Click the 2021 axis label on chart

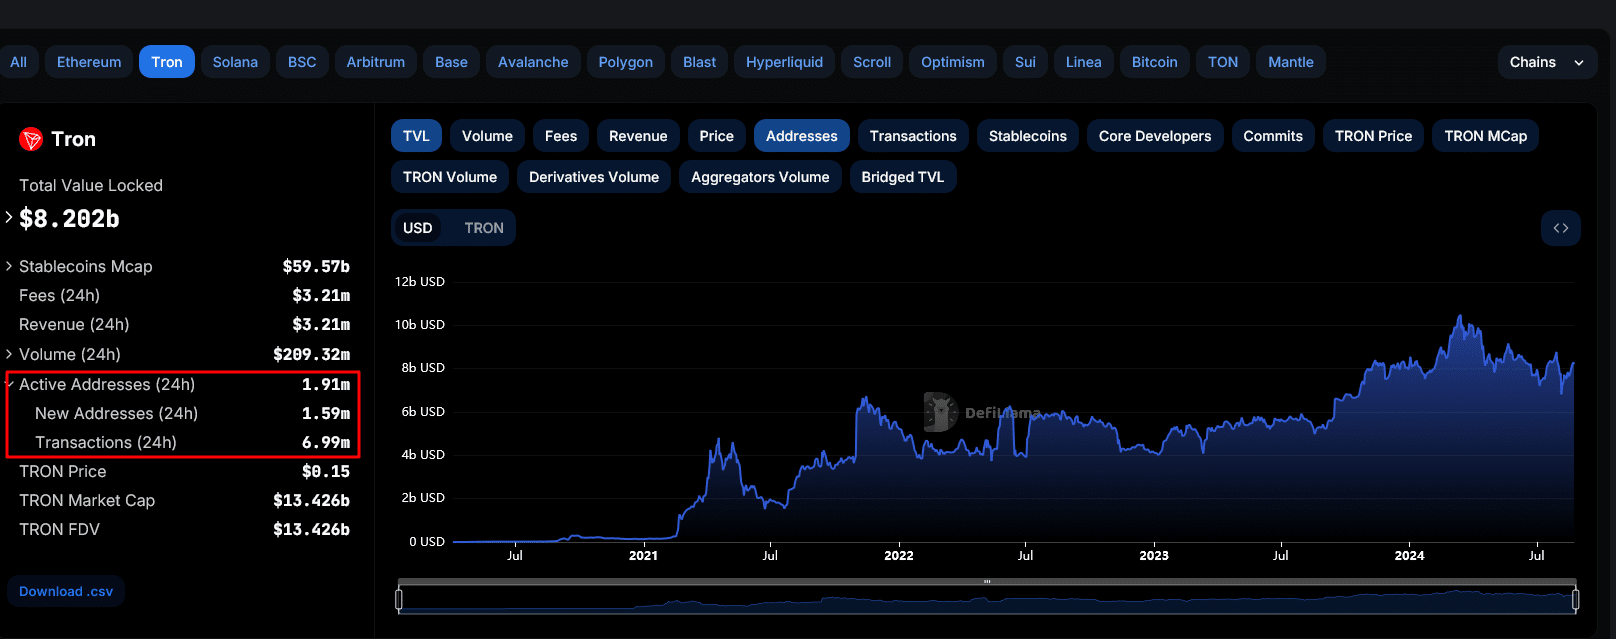click(x=643, y=555)
